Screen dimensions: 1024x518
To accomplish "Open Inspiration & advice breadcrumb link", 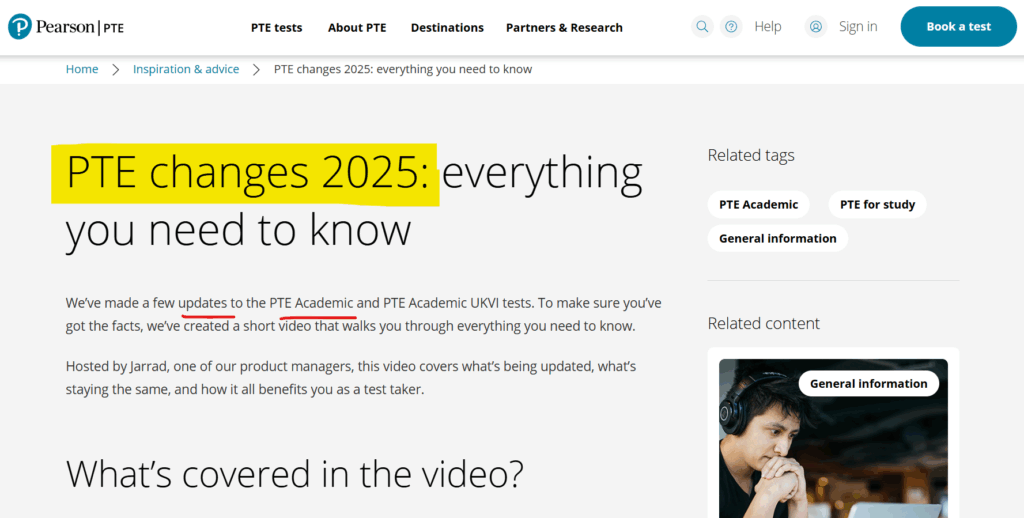I will [x=186, y=69].
